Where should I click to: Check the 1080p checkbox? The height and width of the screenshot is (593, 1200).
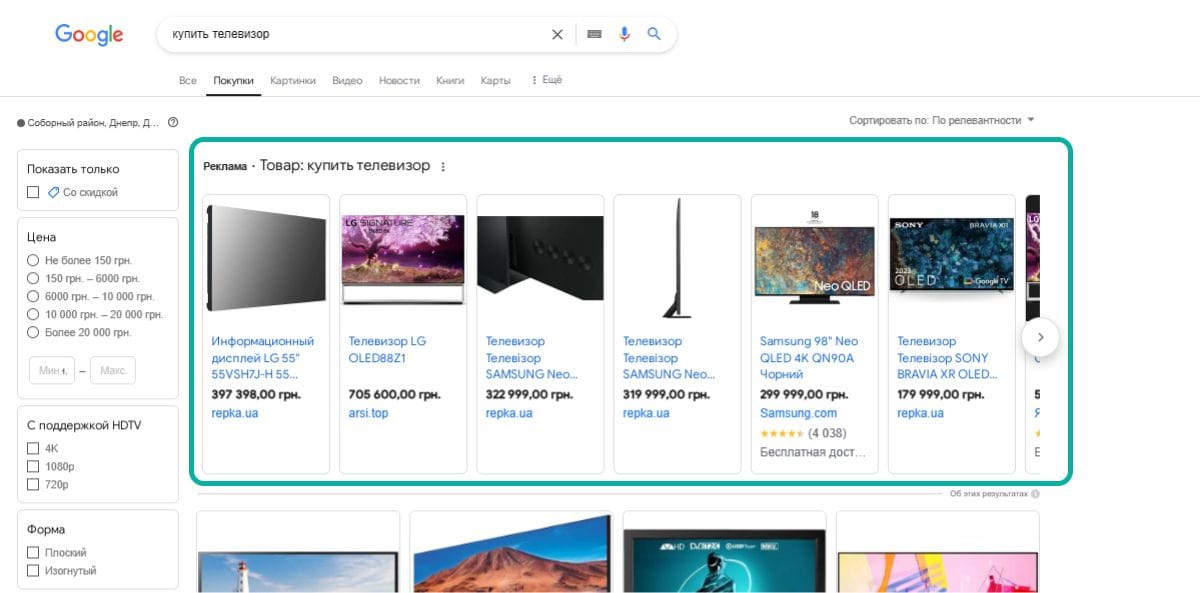click(x=33, y=466)
